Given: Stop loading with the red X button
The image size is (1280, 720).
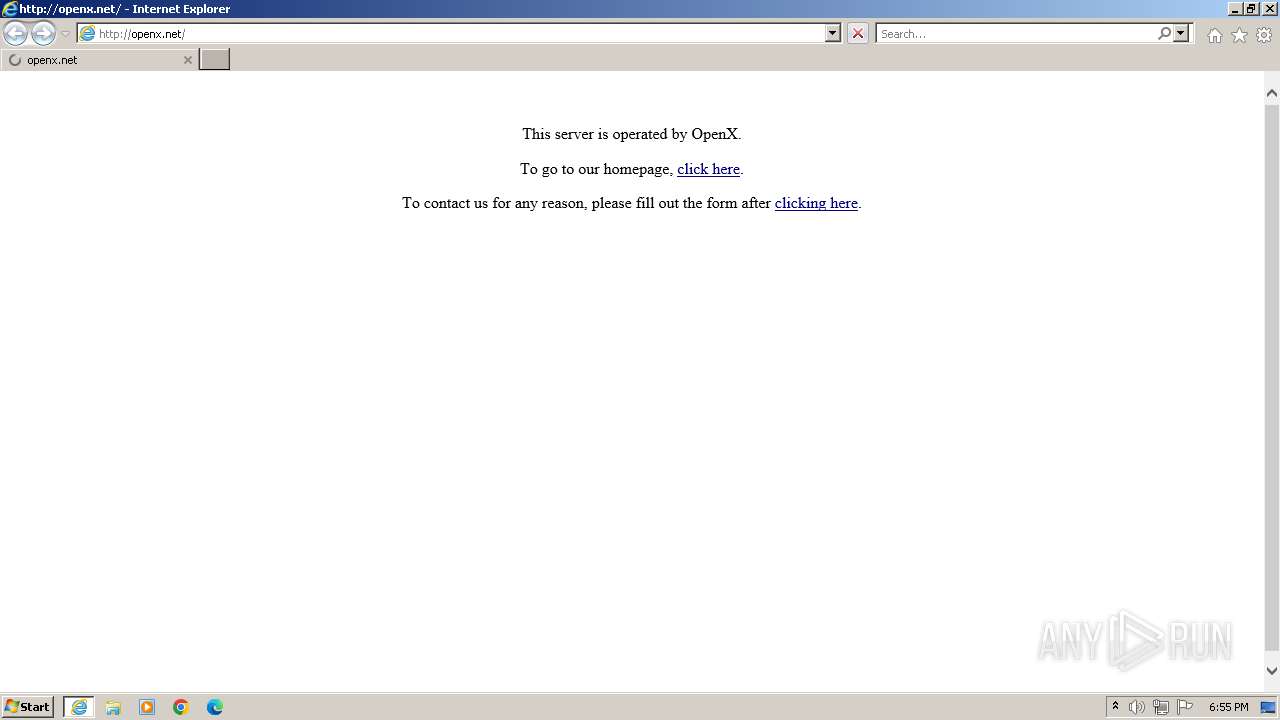Looking at the screenshot, I should [x=857, y=33].
